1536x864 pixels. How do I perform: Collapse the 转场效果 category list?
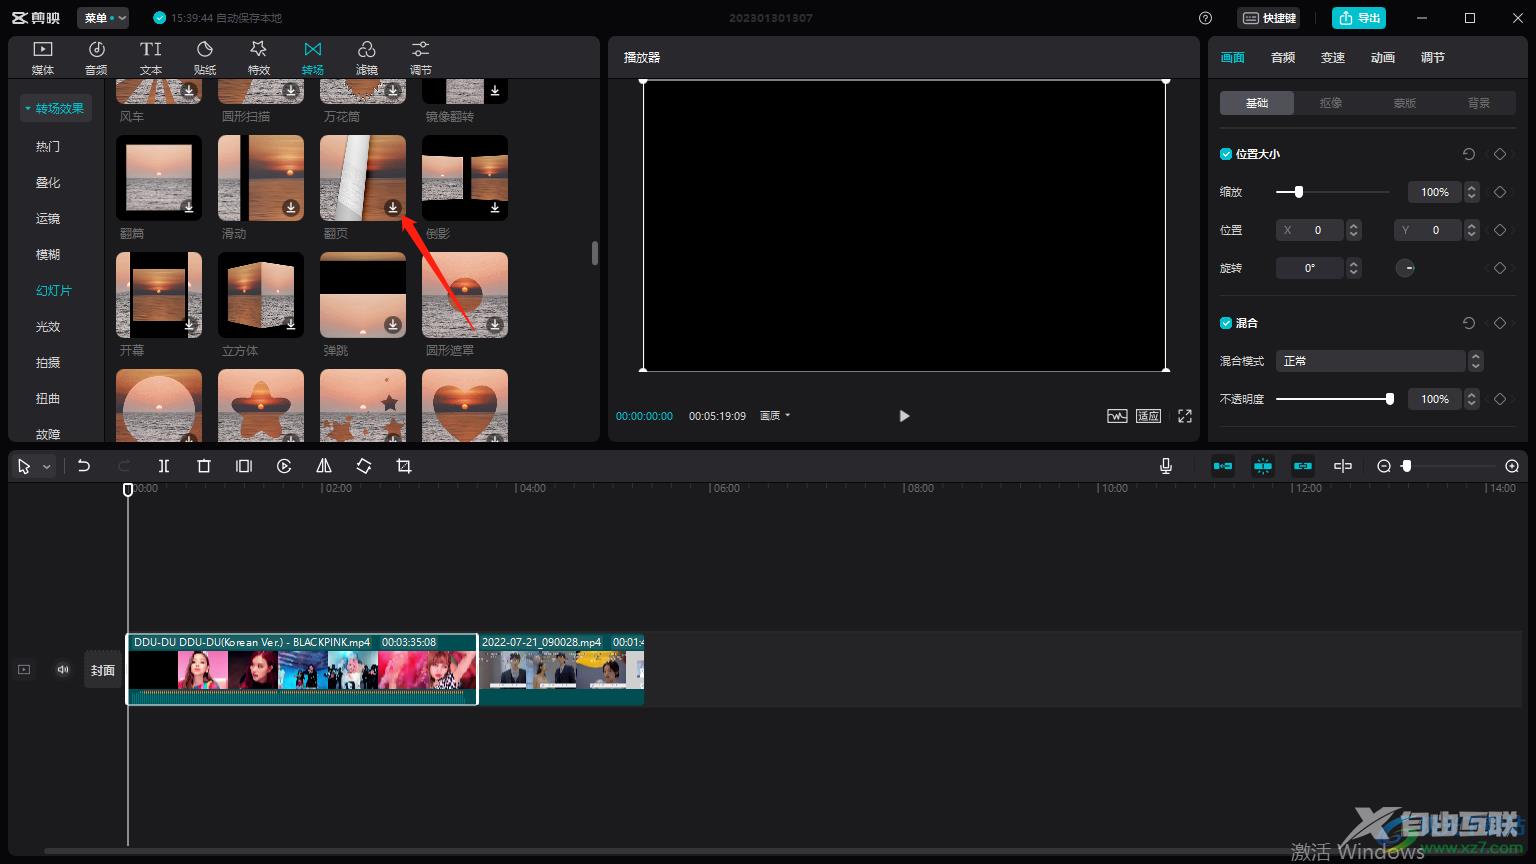coord(55,108)
